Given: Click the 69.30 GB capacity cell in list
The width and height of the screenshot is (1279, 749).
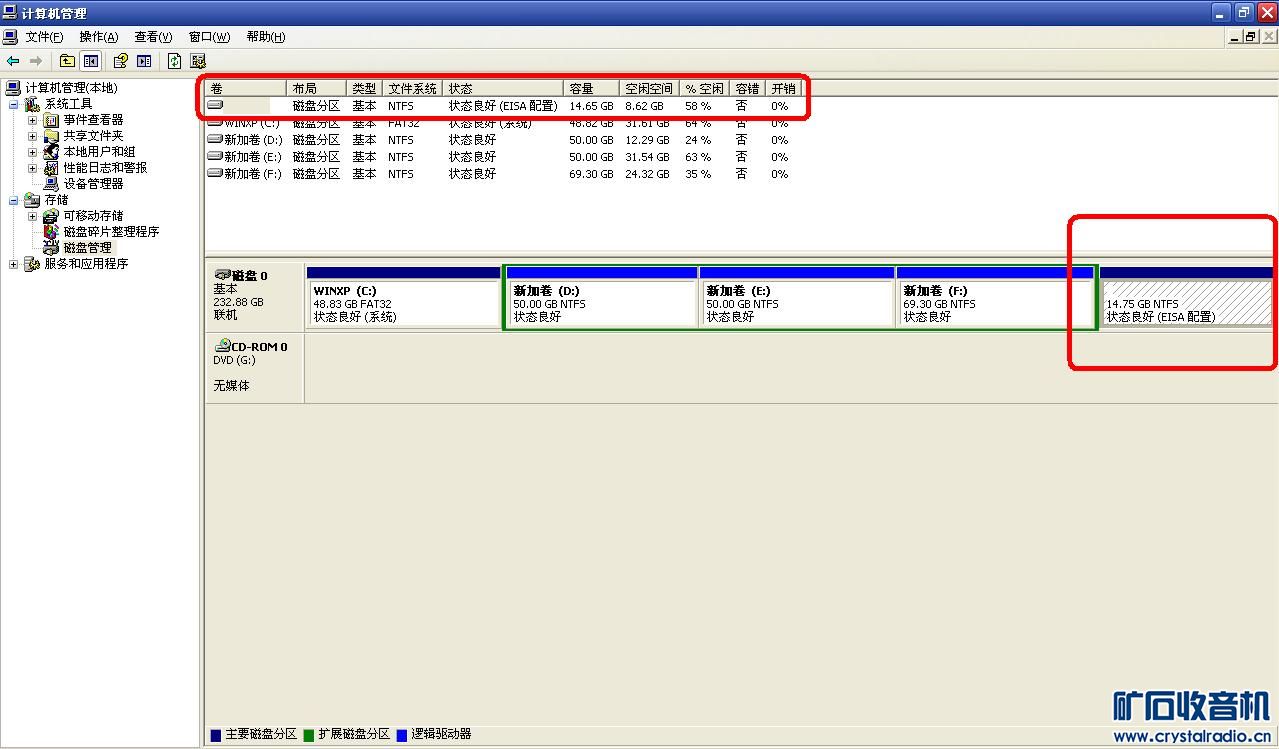Looking at the screenshot, I should (x=591, y=174).
